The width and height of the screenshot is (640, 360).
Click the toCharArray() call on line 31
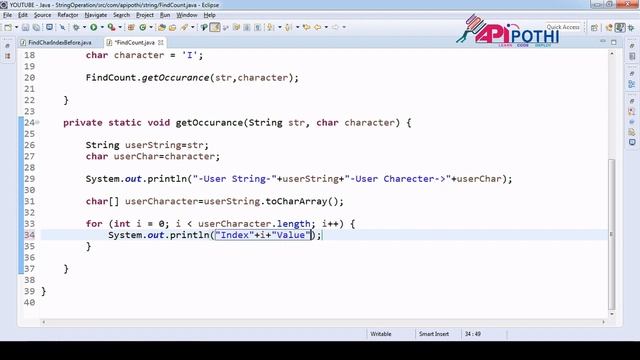(302, 201)
